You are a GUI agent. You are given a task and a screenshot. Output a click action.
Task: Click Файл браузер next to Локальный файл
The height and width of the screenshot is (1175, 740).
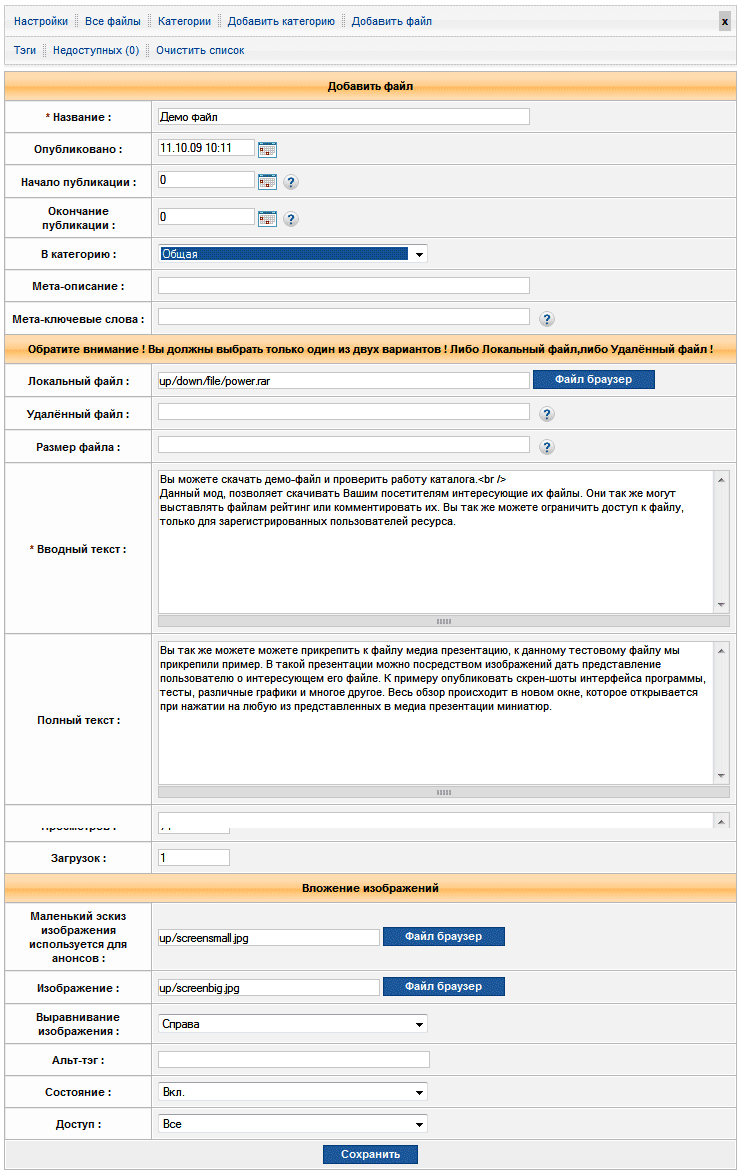593,380
